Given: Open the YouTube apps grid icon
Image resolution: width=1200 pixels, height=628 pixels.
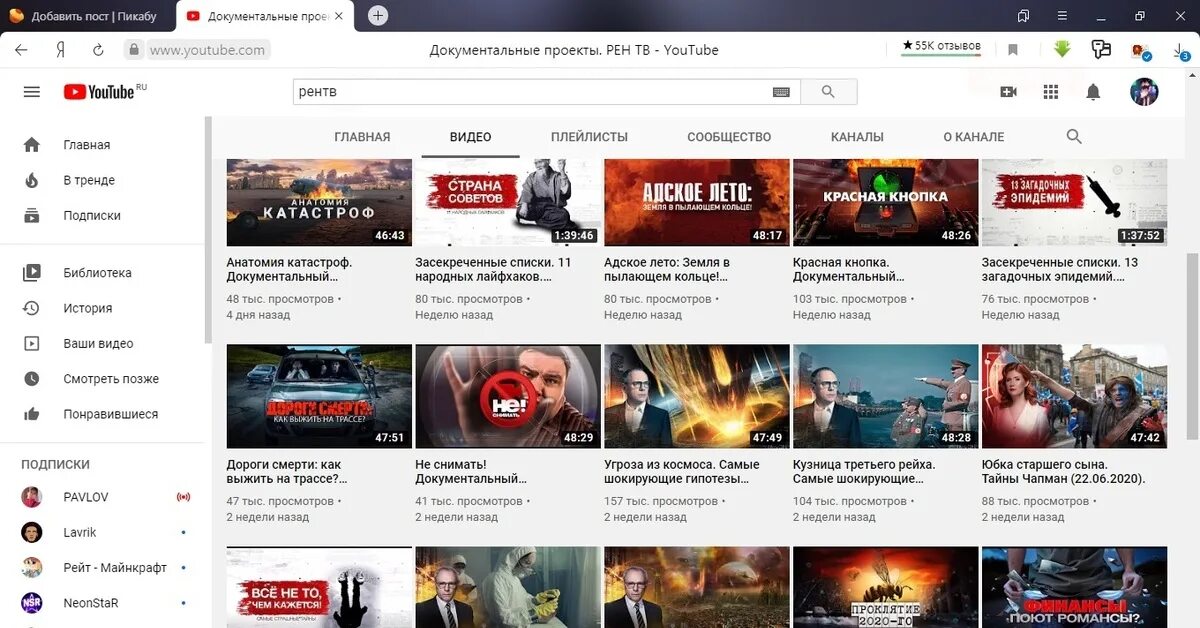Looking at the screenshot, I should 1050,92.
